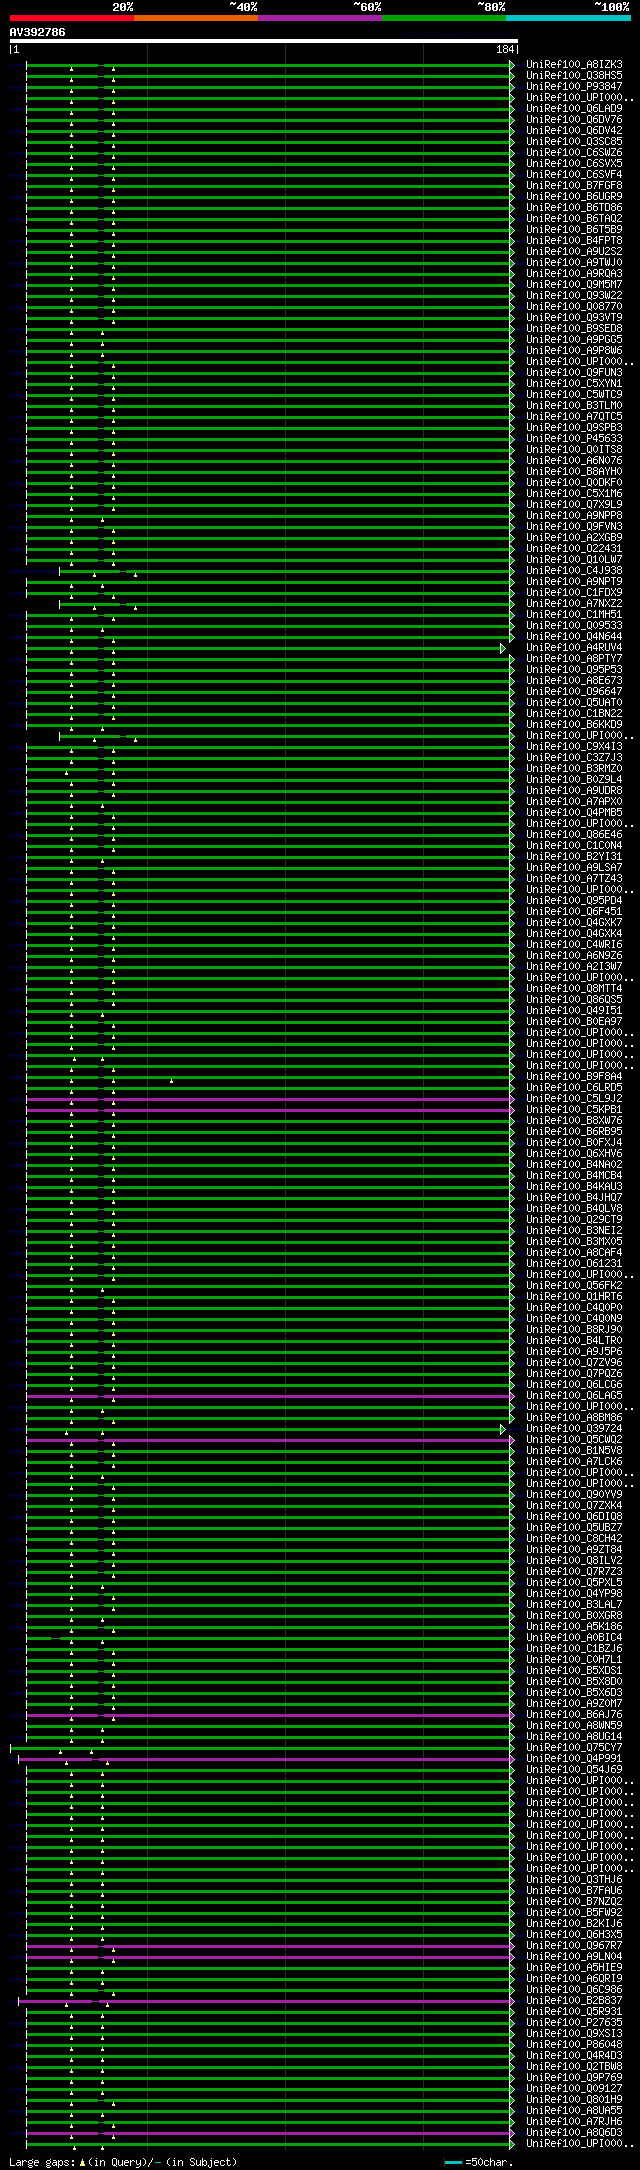Image resolution: width=640 pixels, height=2170 pixels.
Task: Open hit UniRef100_Q6LAD9
Action: pyautogui.click(x=574, y=109)
